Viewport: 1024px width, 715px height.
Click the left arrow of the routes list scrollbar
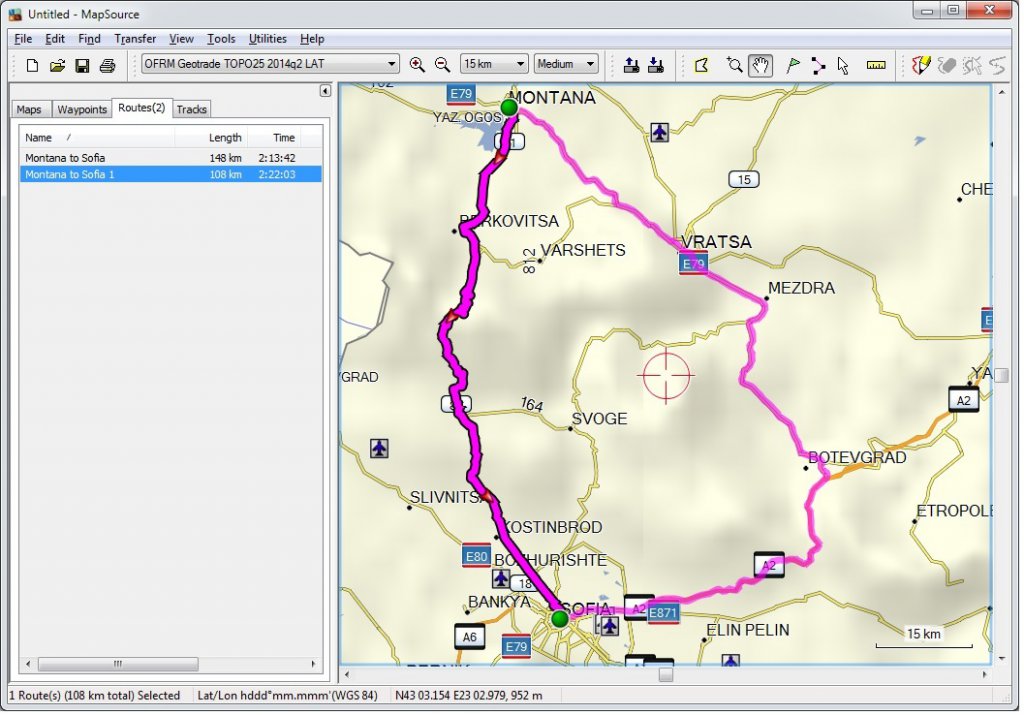coord(27,664)
